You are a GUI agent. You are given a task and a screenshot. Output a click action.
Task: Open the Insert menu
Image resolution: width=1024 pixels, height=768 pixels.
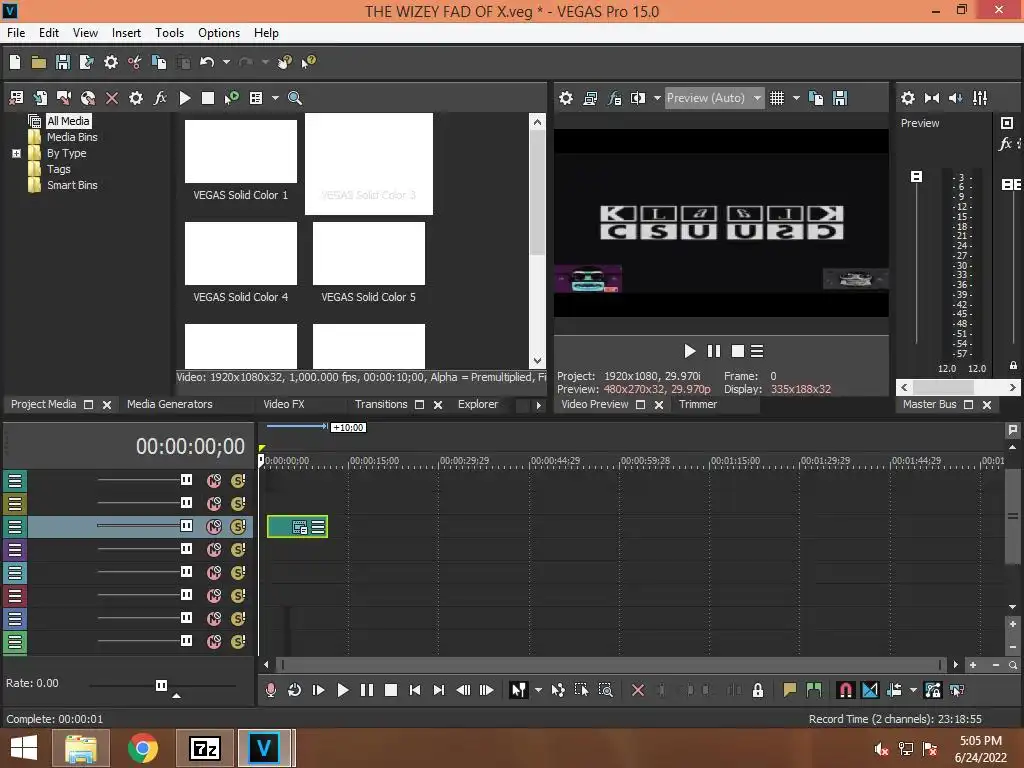pyautogui.click(x=126, y=33)
